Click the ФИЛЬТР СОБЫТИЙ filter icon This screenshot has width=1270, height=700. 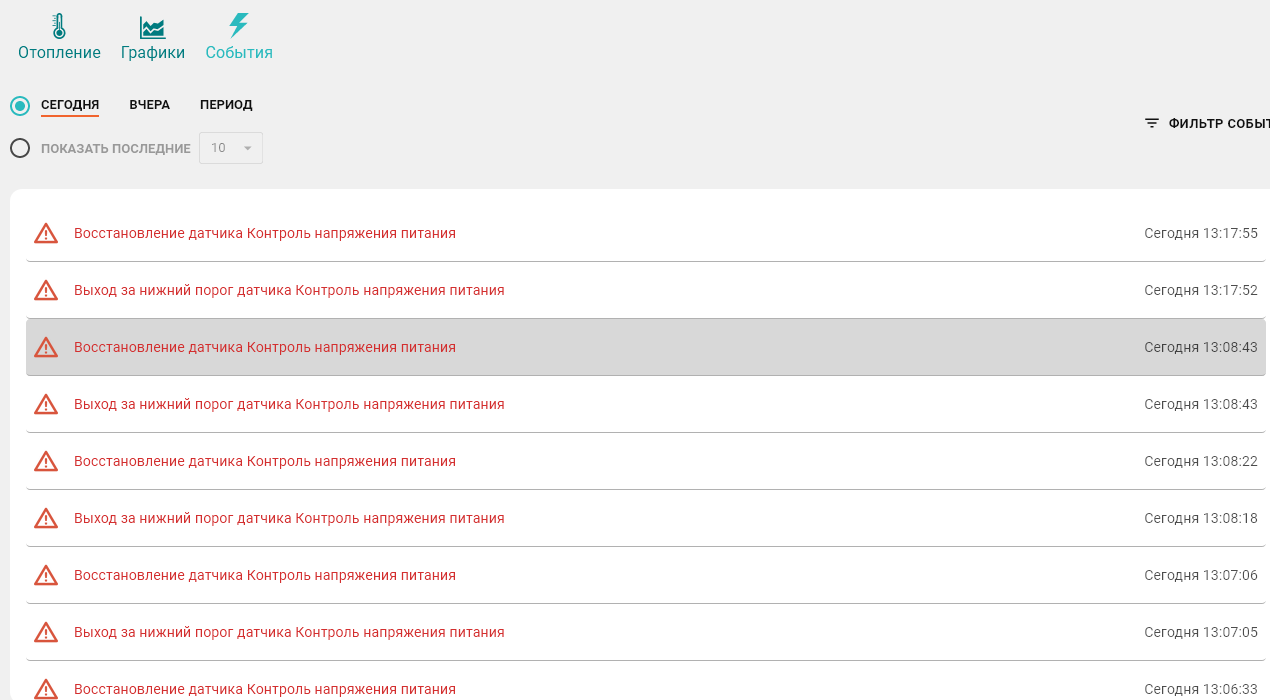click(x=1152, y=123)
